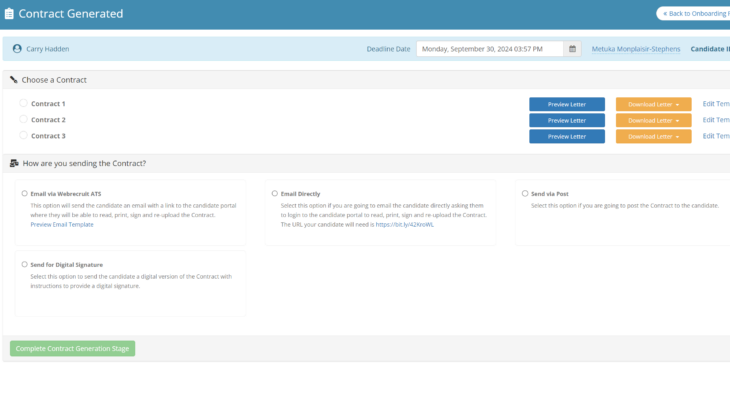Choose the Email Directly sending option
Viewport: 730px width, 420px height.
(275, 193)
